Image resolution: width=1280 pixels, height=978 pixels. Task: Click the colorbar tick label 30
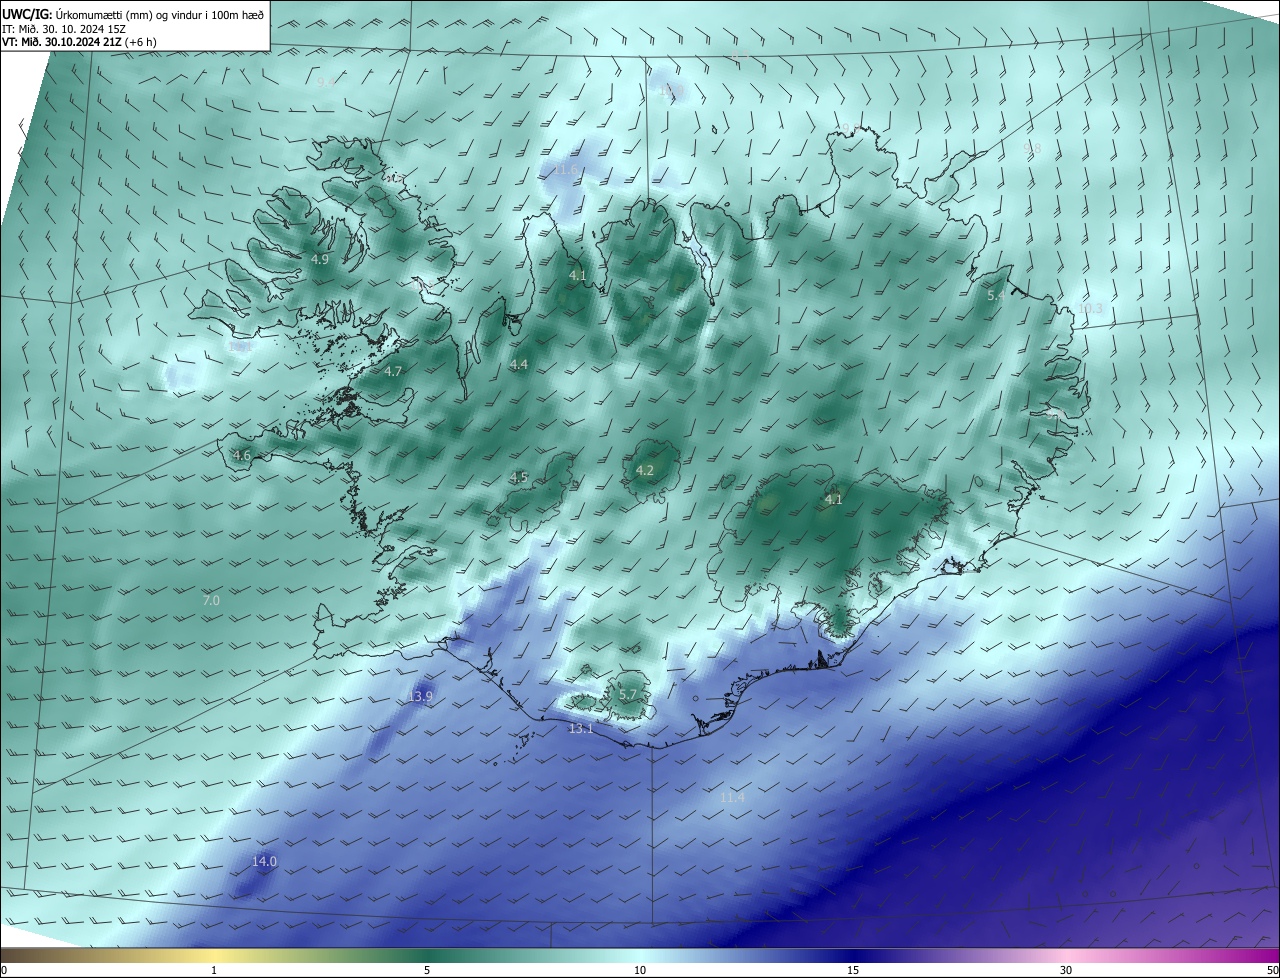click(x=1066, y=970)
